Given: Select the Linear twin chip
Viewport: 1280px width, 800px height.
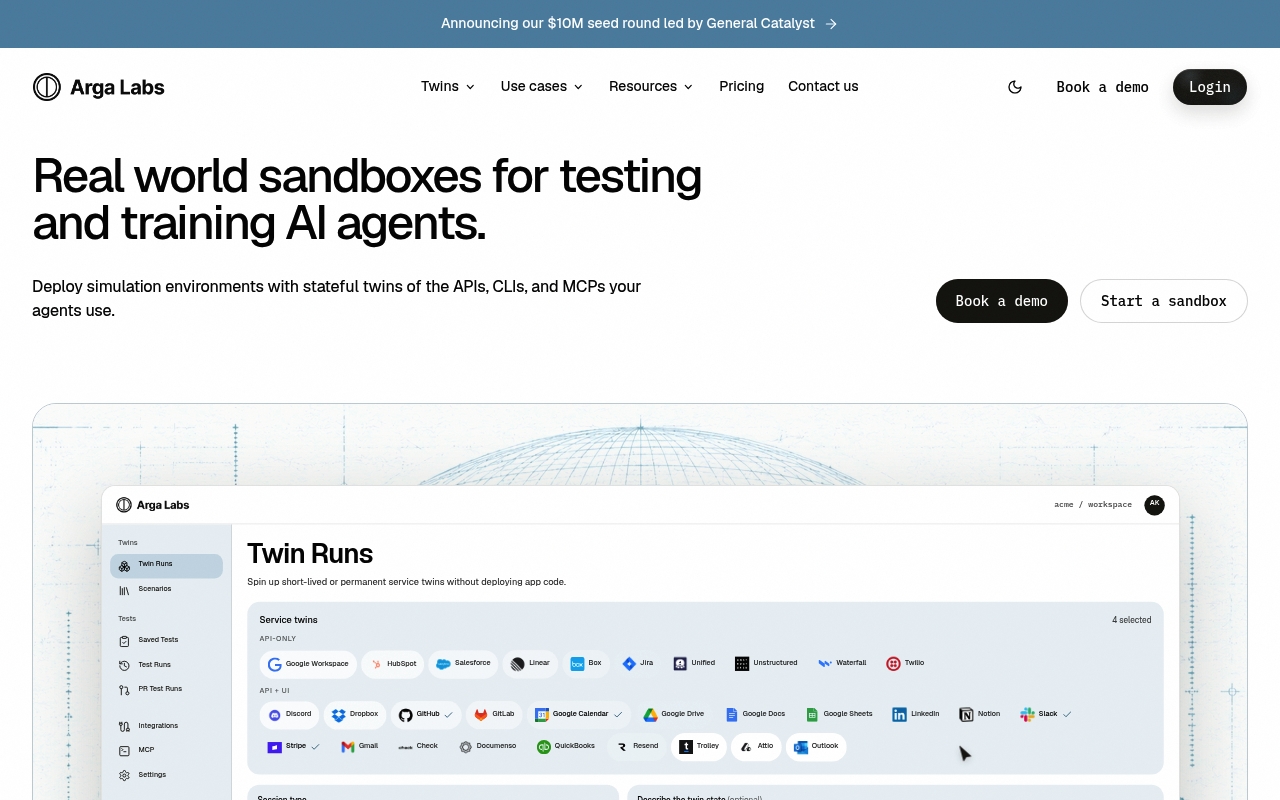Looking at the screenshot, I should click(530, 664).
